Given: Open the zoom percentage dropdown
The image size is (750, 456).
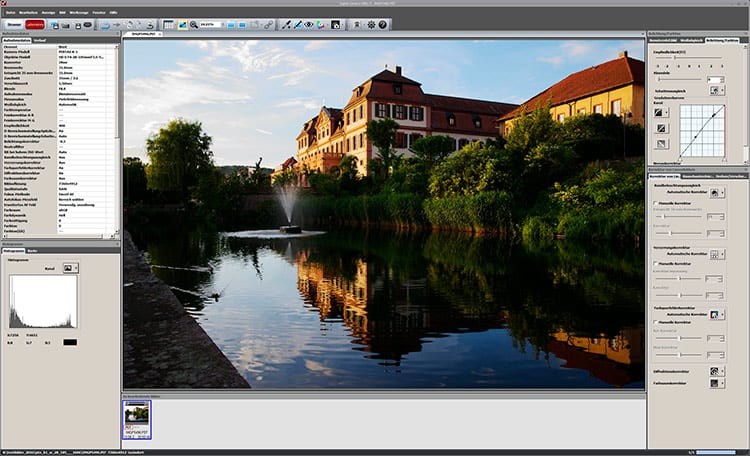Looking at the screenshot, I should (x=223, y=23).
